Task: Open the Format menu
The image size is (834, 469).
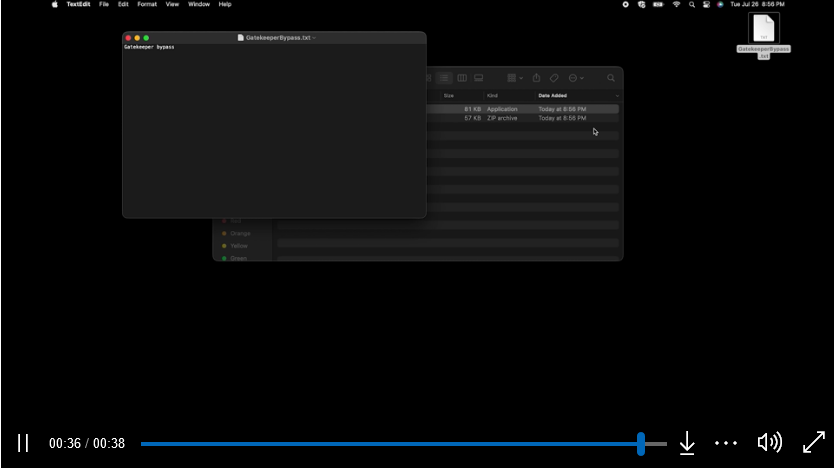Action: pos(147,4)
